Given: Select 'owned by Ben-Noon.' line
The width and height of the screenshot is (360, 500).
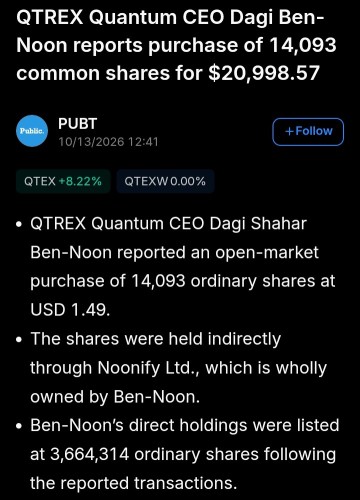Looking at the screenshot, I should tap(115, 397).
